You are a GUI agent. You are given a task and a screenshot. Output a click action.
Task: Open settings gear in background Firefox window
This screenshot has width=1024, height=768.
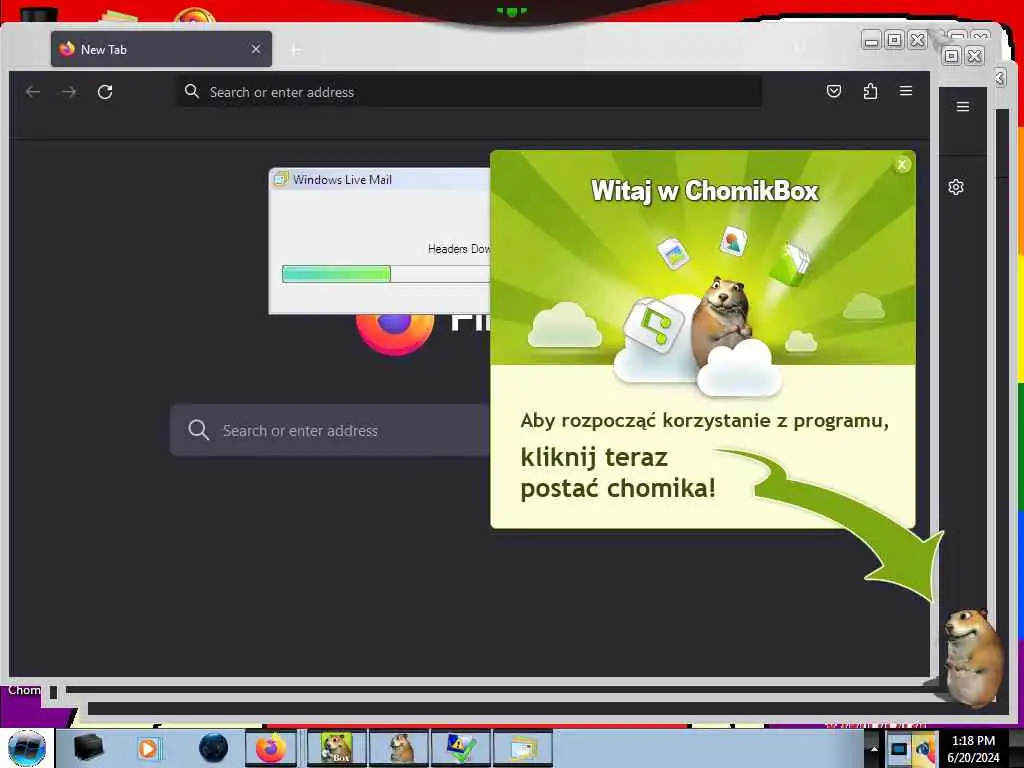click(x=956, y=187)
